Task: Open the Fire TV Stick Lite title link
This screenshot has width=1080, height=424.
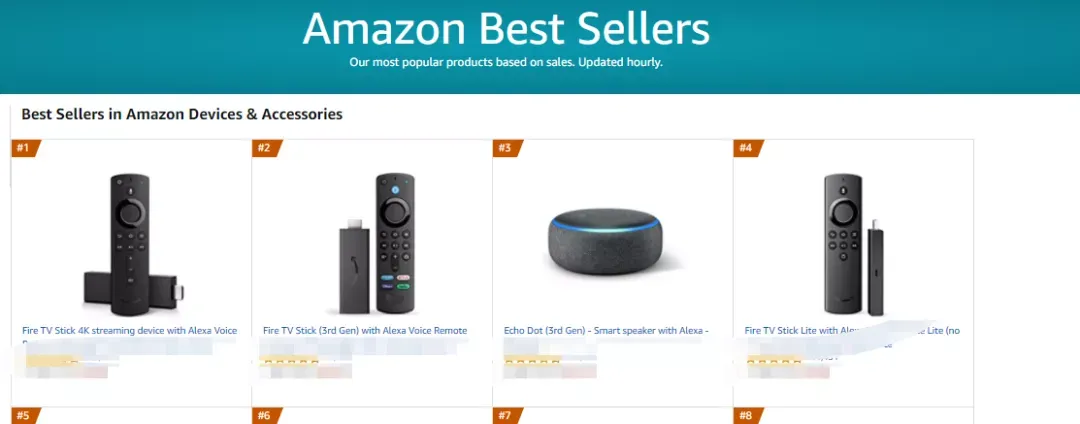Action: (852, 331)
